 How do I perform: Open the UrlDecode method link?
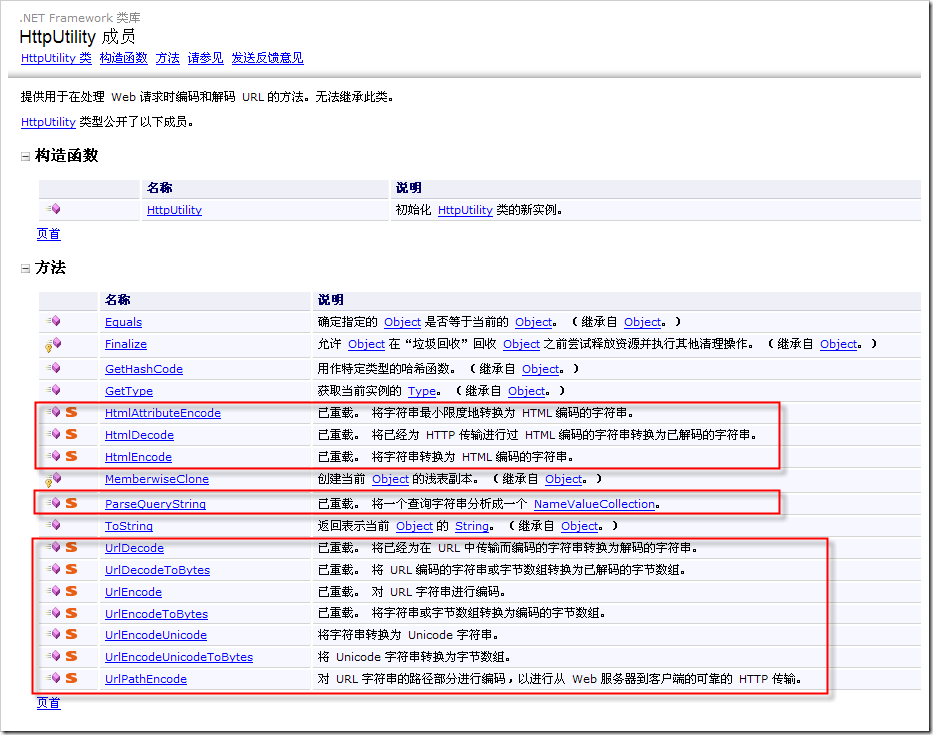(134, 548)
